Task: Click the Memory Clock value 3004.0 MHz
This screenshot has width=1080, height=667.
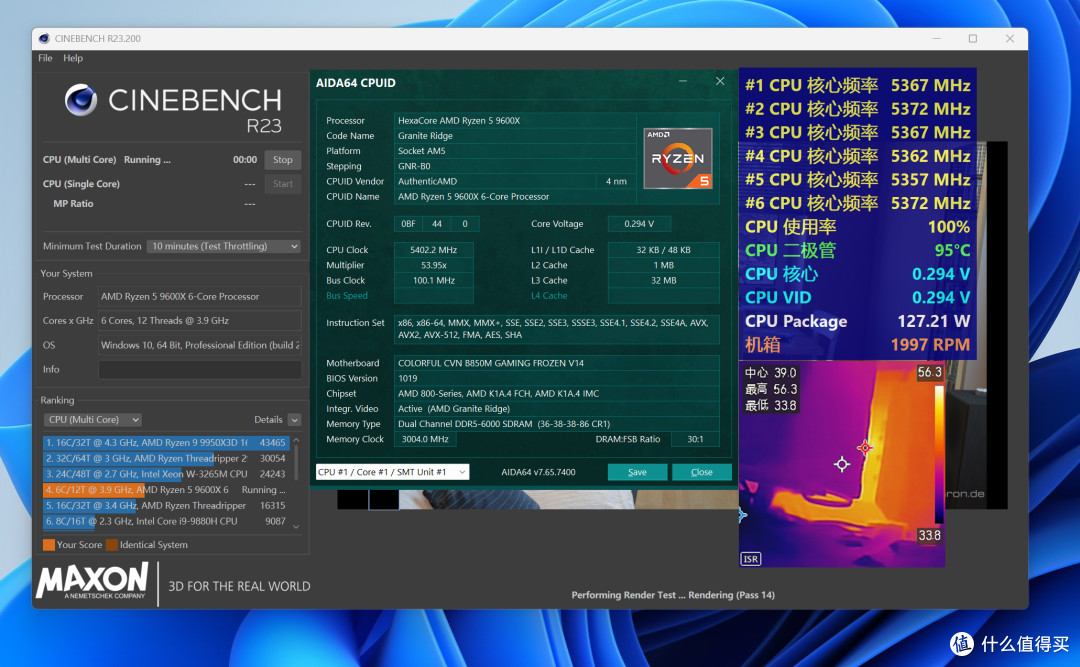Action: coord(425,439)
